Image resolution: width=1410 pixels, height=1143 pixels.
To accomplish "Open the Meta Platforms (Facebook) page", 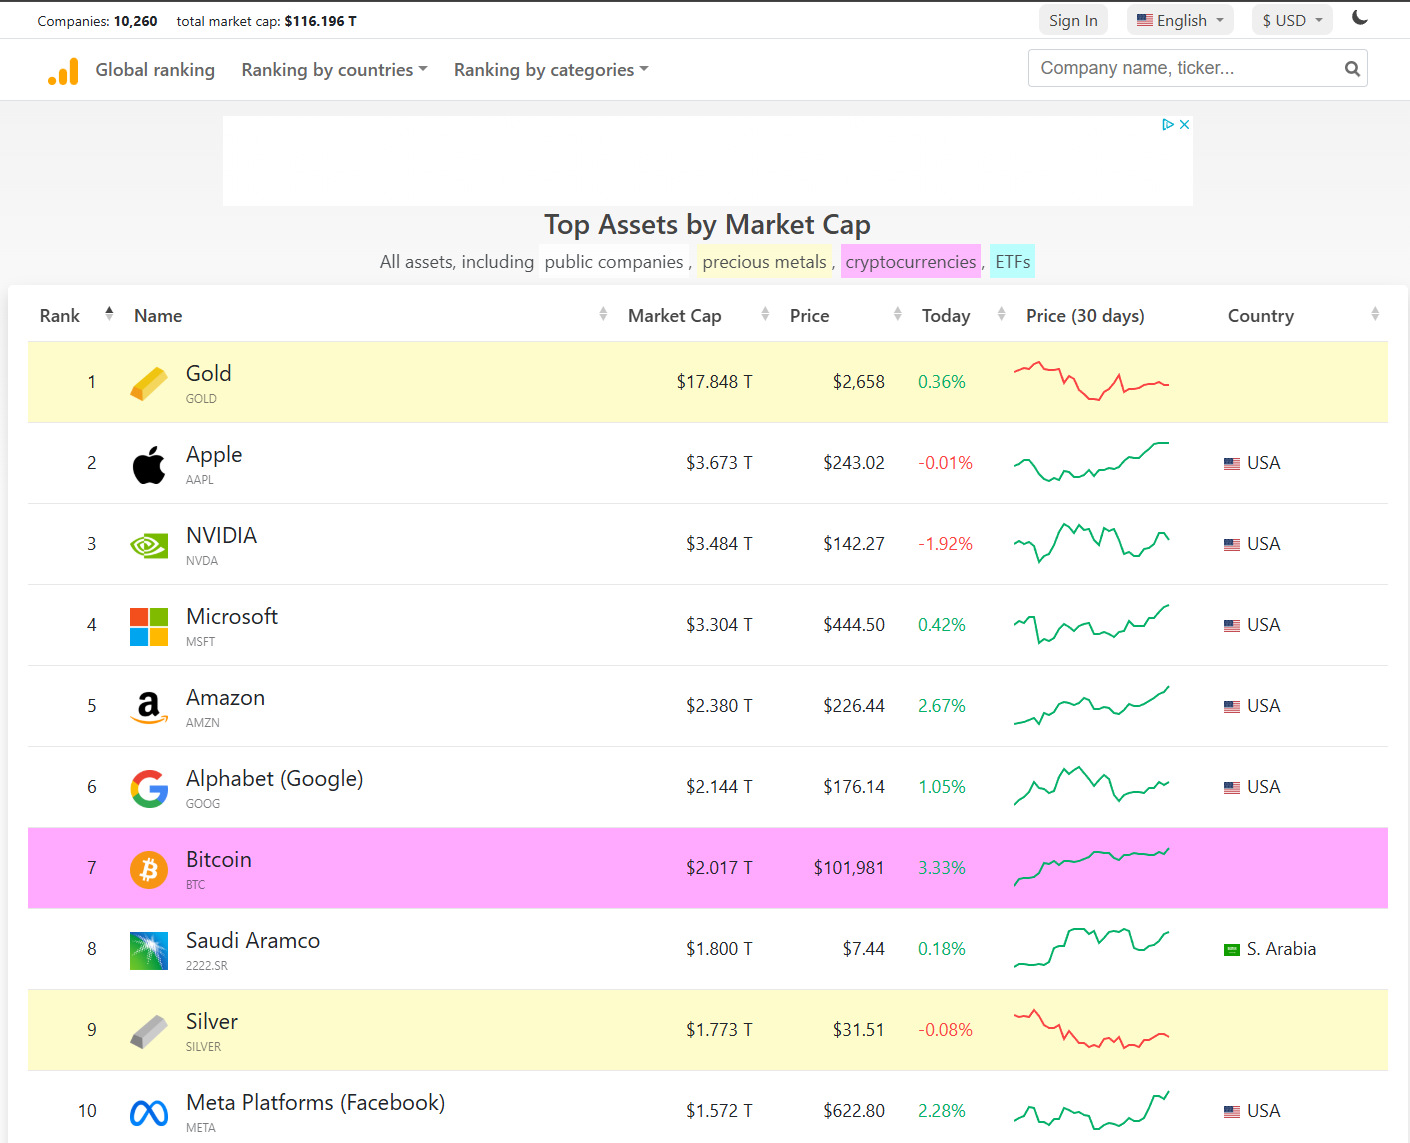I will point(315,1103).
